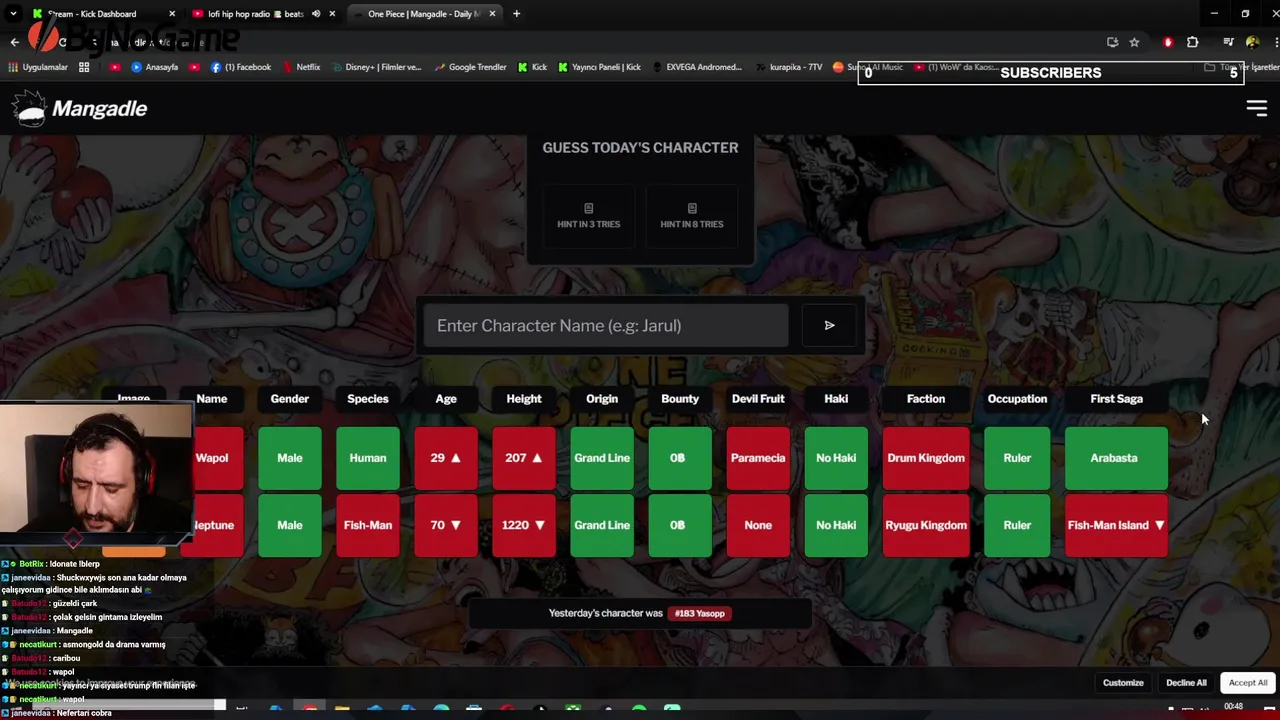Image resolution: width=1280 pixels, height=720 pixels.
Task: Accept all cookies with Accept All
Action: [1247, 683]
